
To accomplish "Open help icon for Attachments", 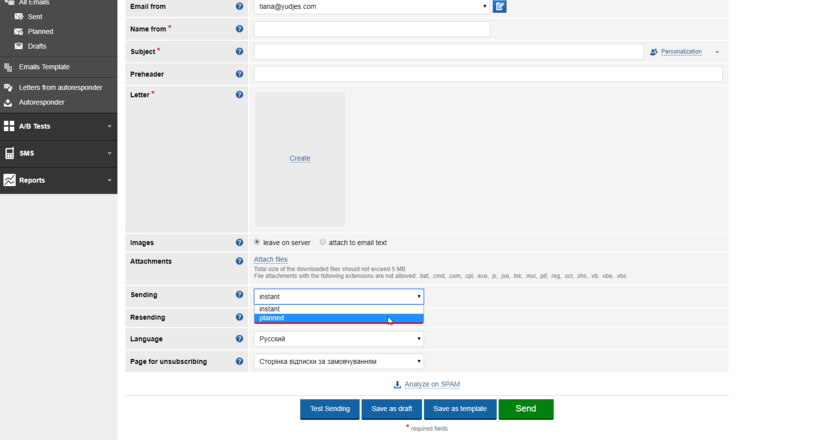I will point(239,261).
